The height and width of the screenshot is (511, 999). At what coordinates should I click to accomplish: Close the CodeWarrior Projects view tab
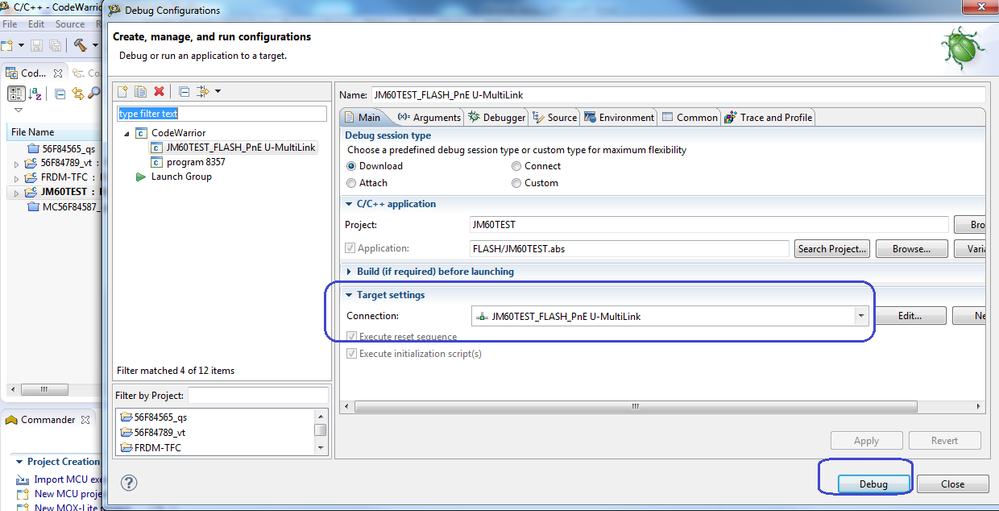tap(58, 73)
